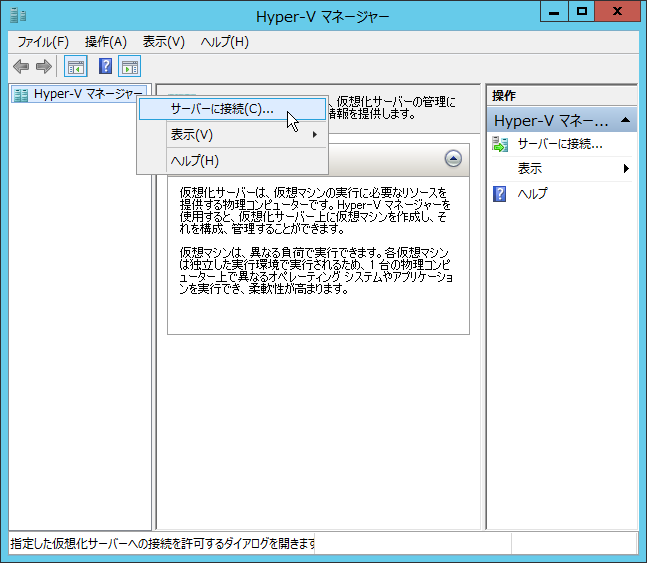Choose ヘルプ(H) in the context menu
This screenshot has width=647, height=563.
(x=232, y=161)
